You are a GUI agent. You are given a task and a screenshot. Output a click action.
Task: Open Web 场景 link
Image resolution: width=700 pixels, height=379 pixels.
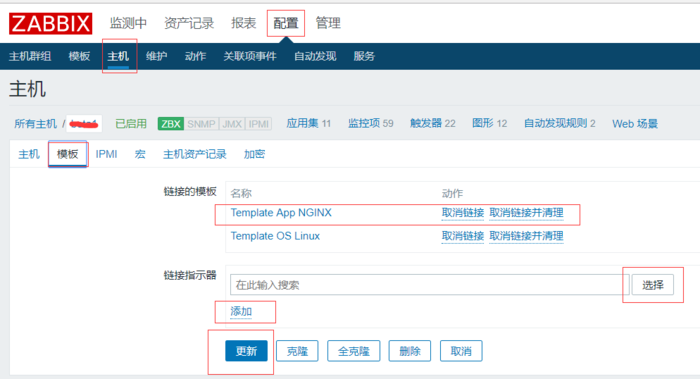[635, 124]
